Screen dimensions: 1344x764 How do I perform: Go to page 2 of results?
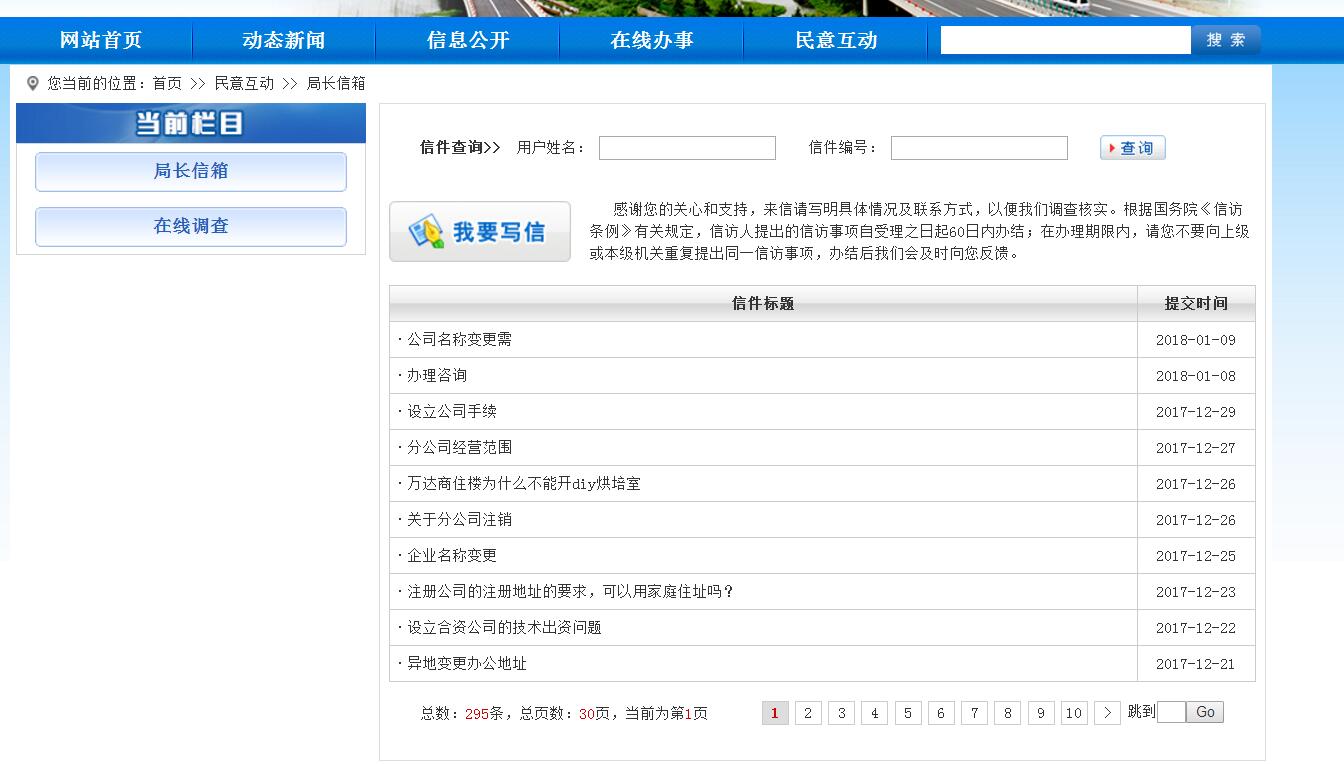tap(808, 713)
